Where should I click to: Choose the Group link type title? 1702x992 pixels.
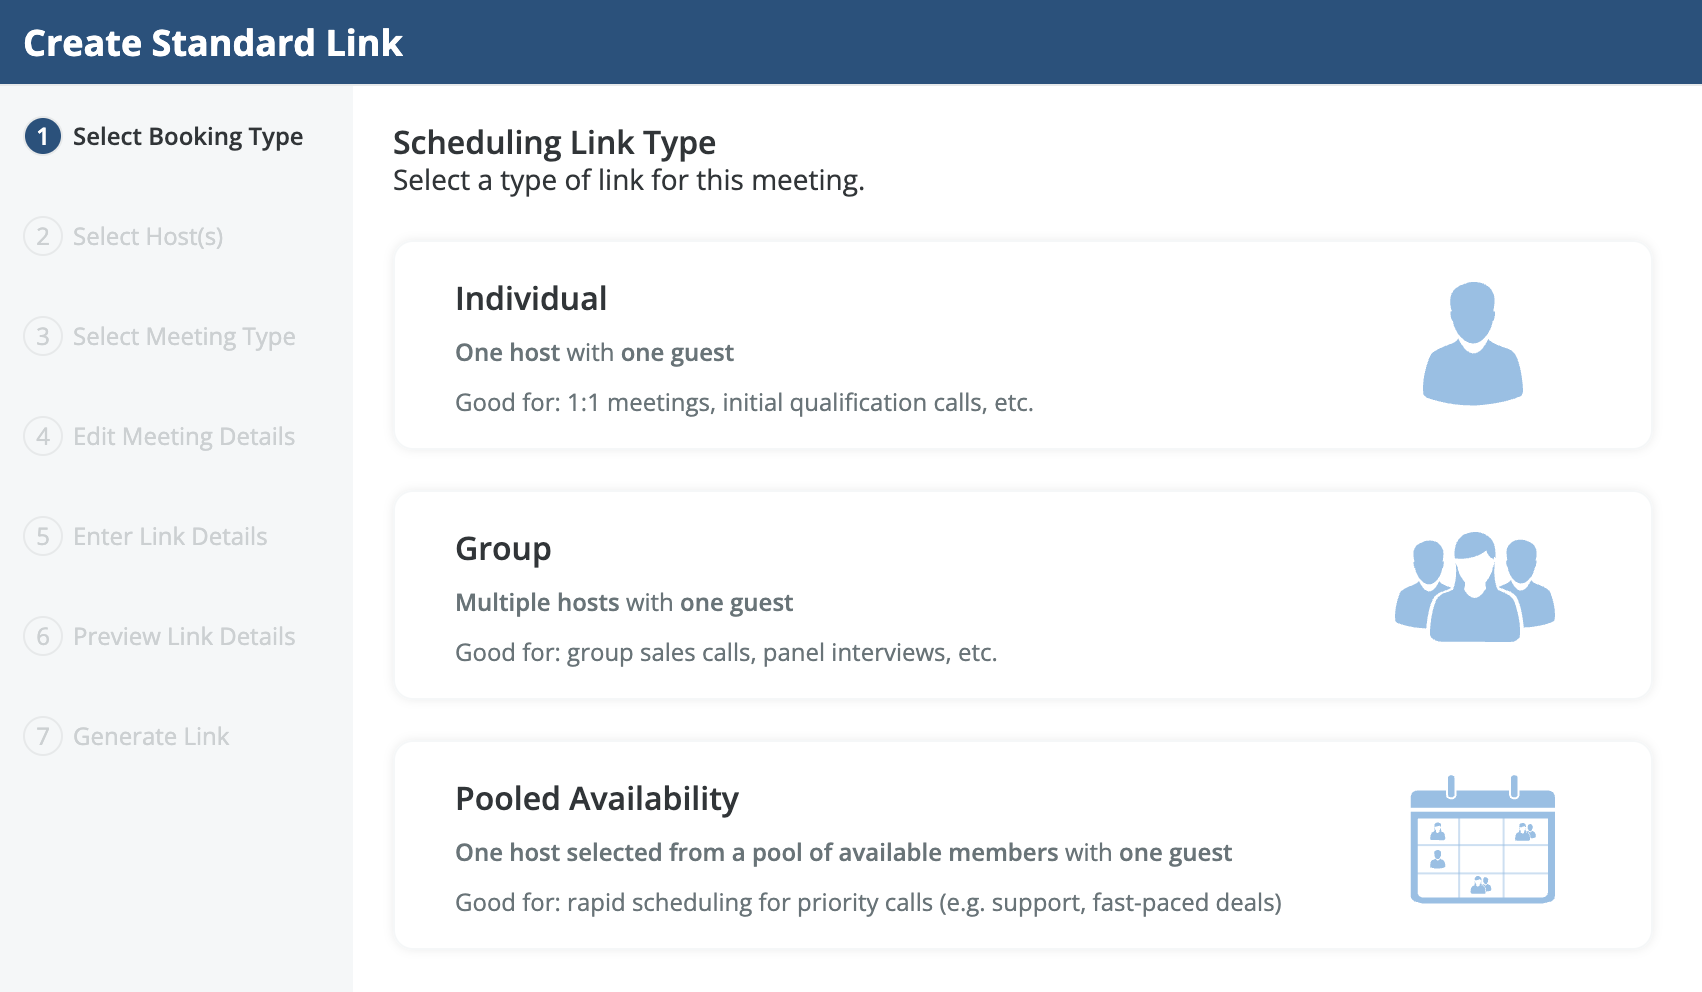pos(503,549)
